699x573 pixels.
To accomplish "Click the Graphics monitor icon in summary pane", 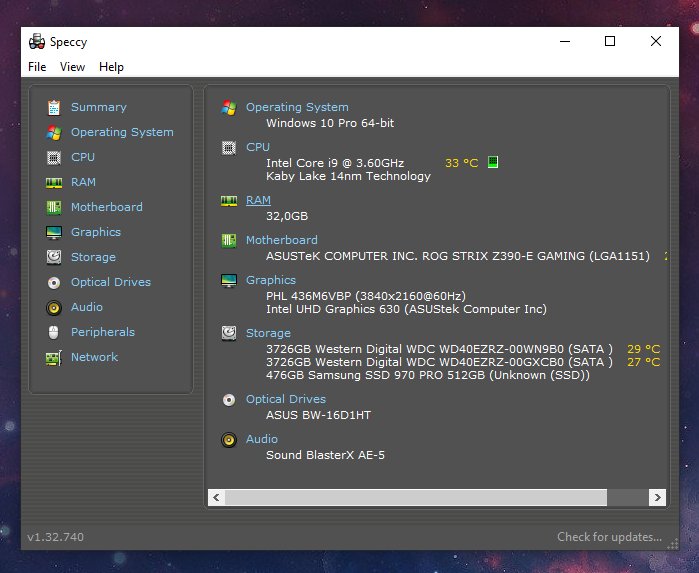I will tap(229, 280).
